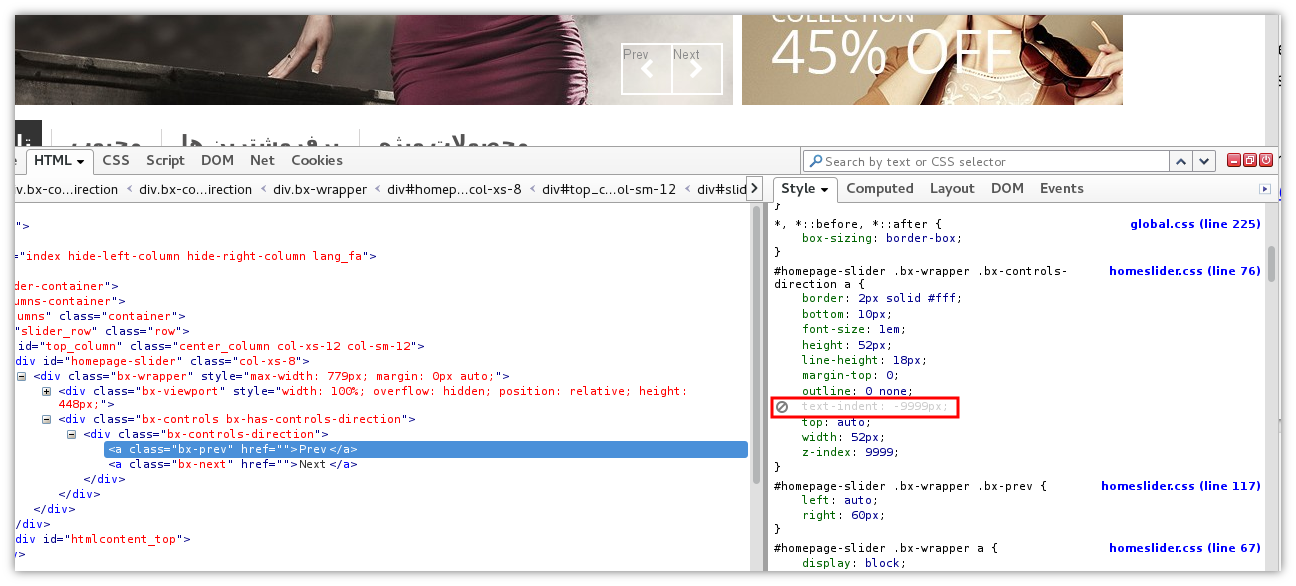Jump to previous search match arrow
Screen dimensions: 1296x586
coord(1181,161)
